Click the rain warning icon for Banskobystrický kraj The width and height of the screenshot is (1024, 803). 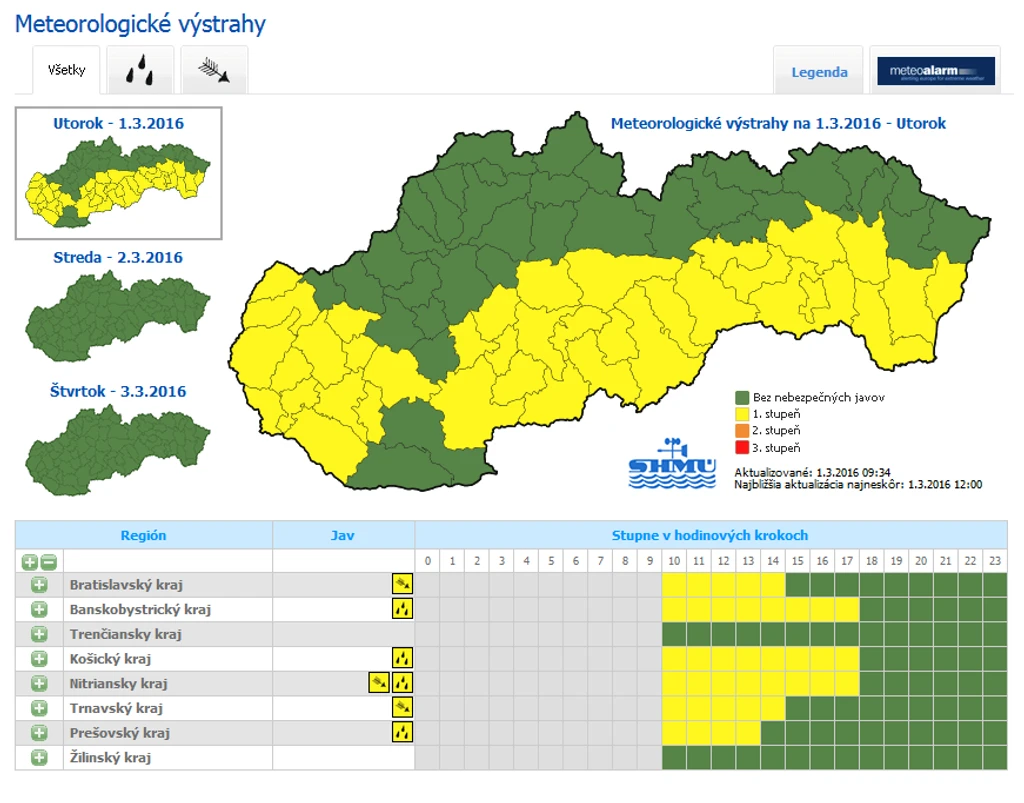[402, 608]
